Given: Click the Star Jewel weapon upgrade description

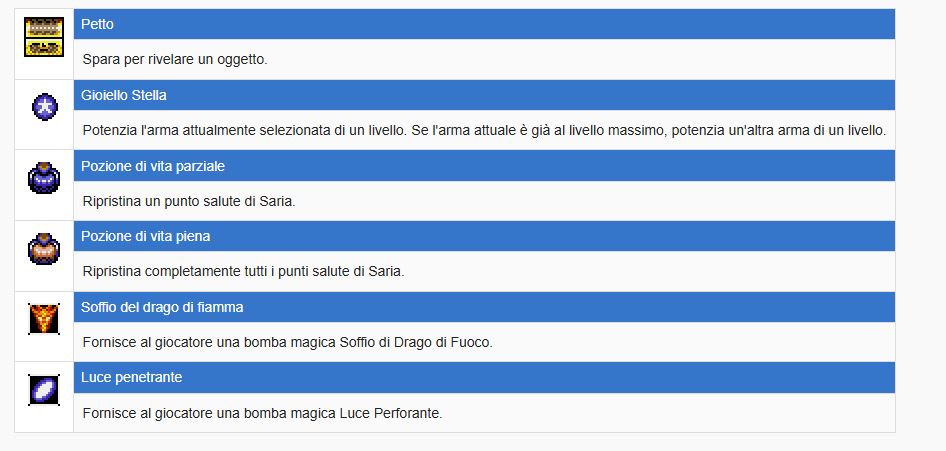Looking at the screenshot, I should [x=484, y=130].
